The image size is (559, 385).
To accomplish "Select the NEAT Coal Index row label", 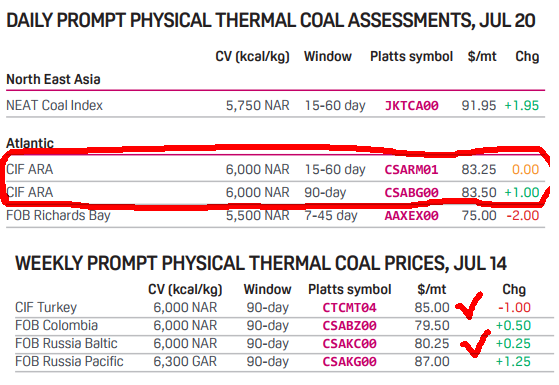I will click(55, 106).
